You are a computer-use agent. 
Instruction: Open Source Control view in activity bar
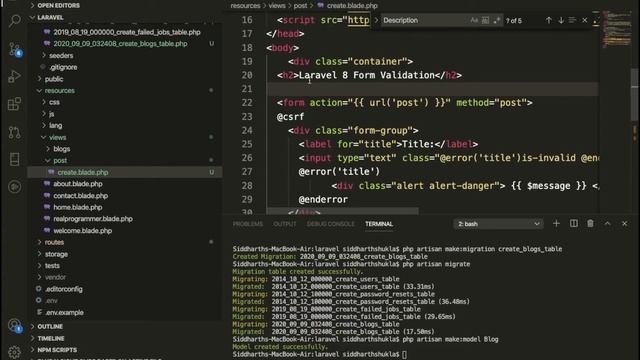pyautogui.click(x=15, y=49)
